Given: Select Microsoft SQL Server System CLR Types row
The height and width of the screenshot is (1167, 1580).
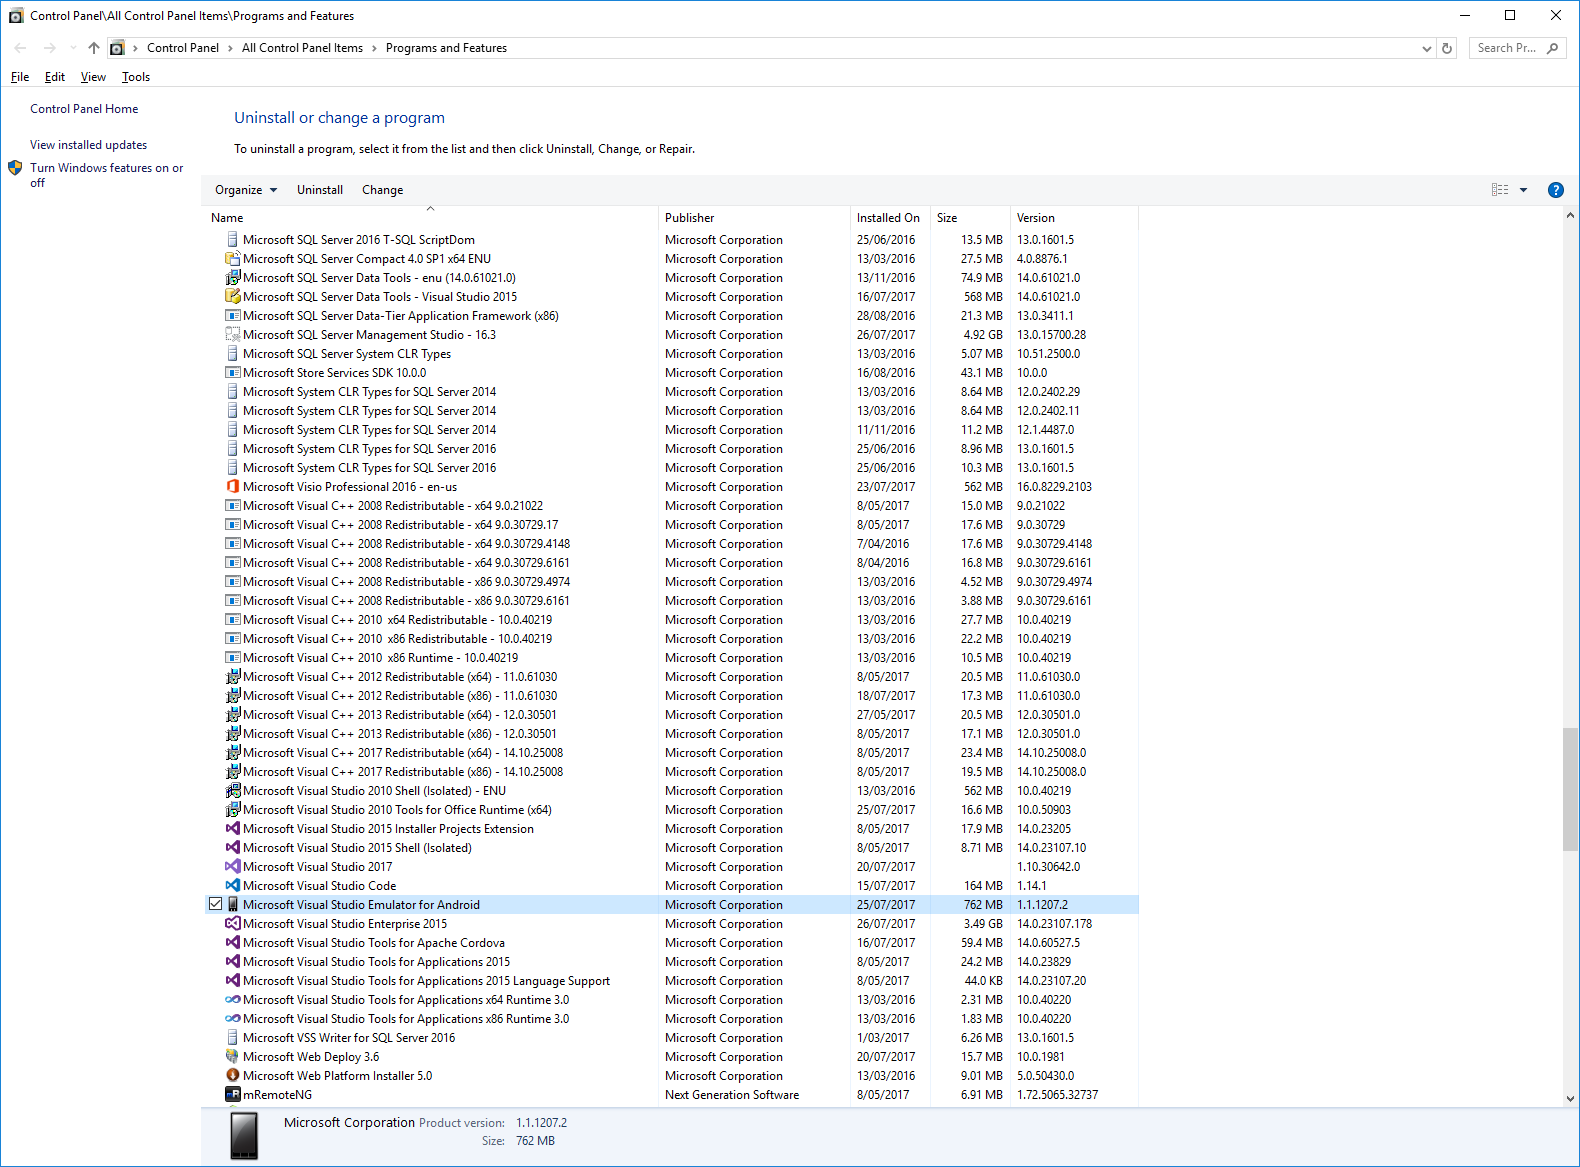Looking at the screenshot, I should [x=672, y=354].
